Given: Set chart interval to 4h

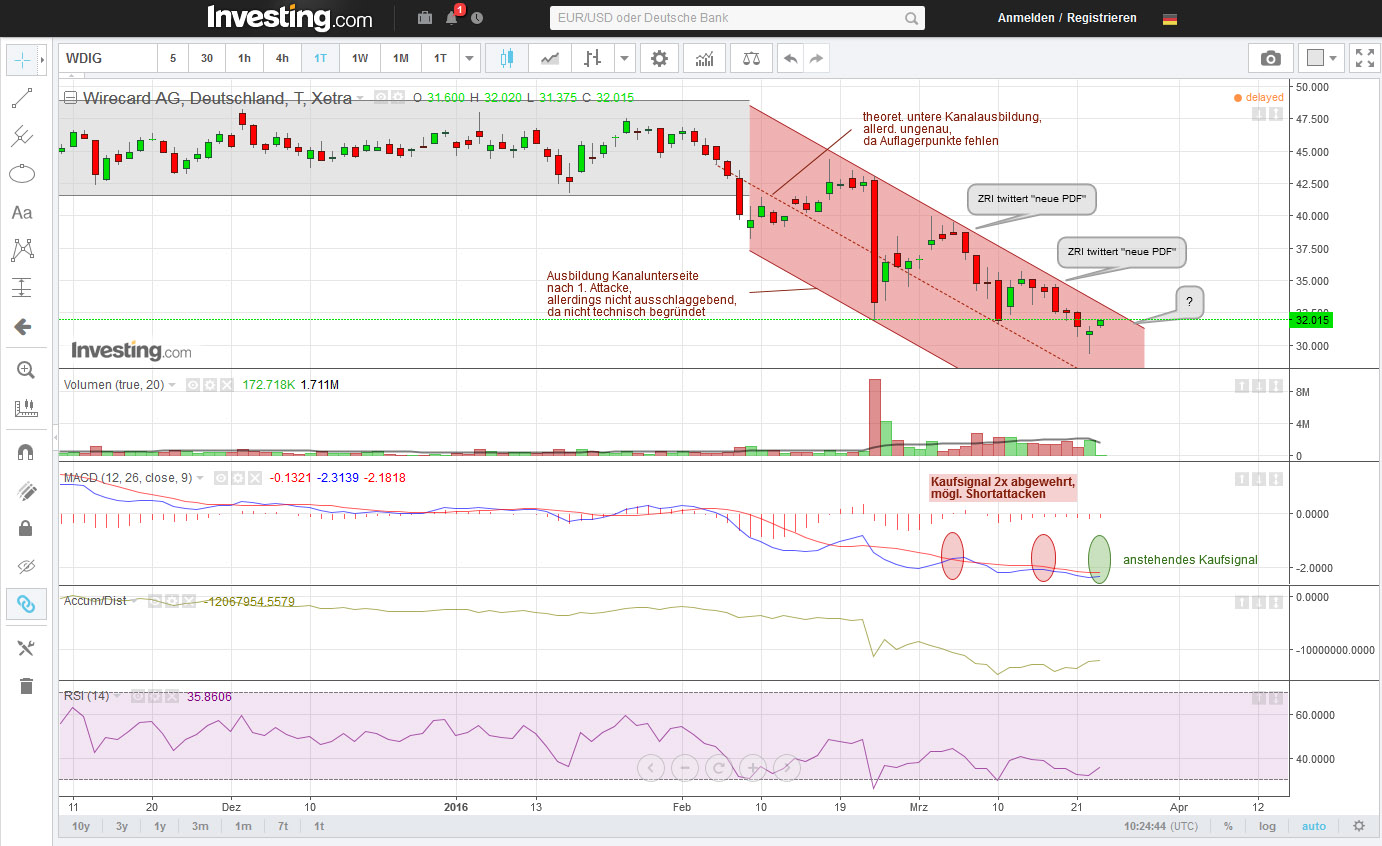Looking at the screenshot, I should 283,58.
